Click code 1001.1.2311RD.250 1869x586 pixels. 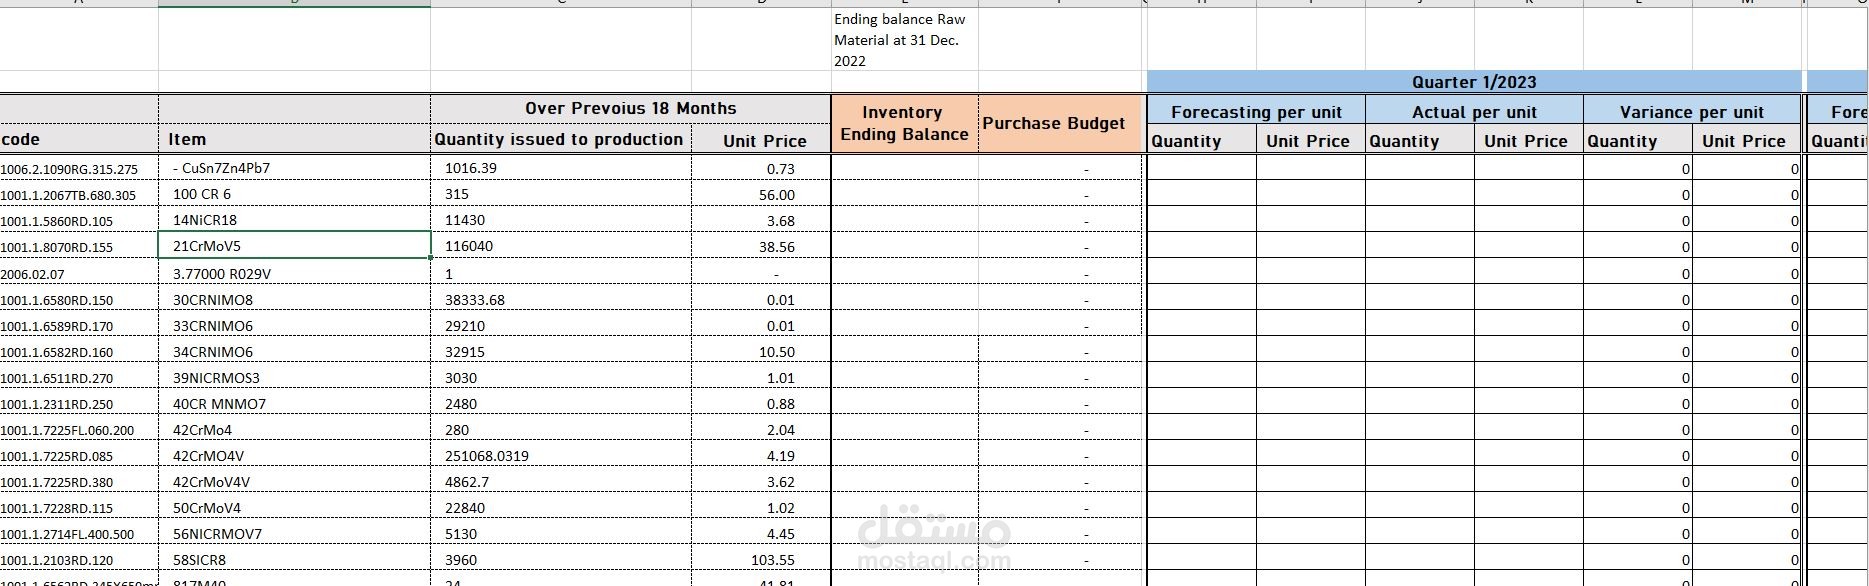tap(79, 403)
